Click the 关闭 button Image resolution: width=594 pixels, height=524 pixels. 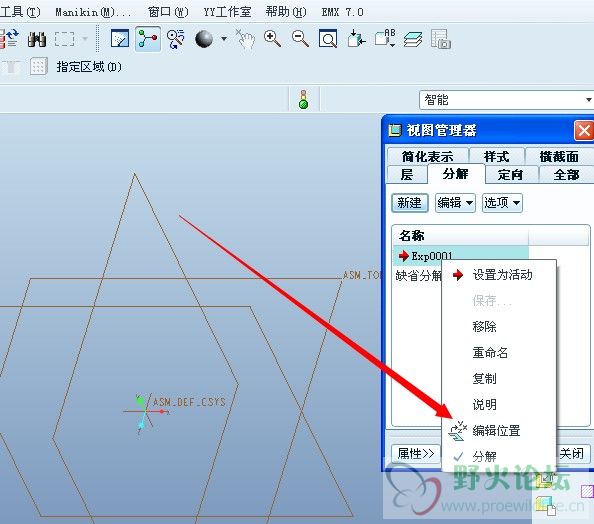[572, 454]
